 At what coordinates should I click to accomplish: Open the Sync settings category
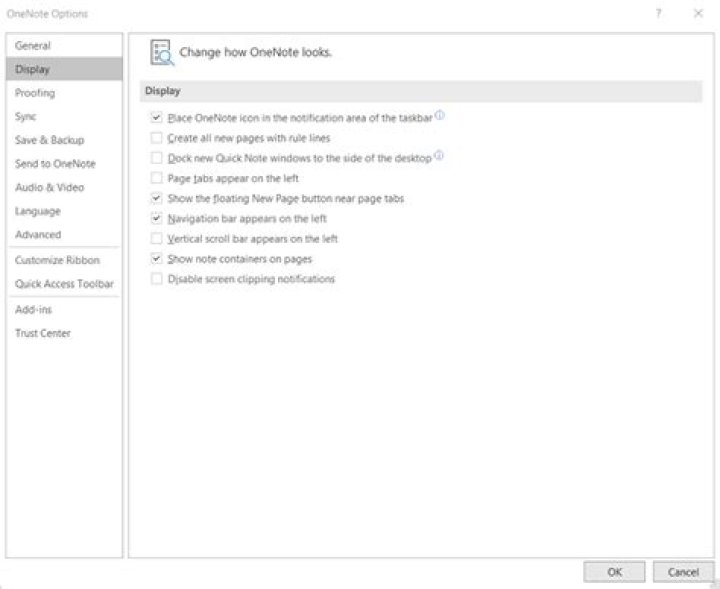click(x=64, y=116)
